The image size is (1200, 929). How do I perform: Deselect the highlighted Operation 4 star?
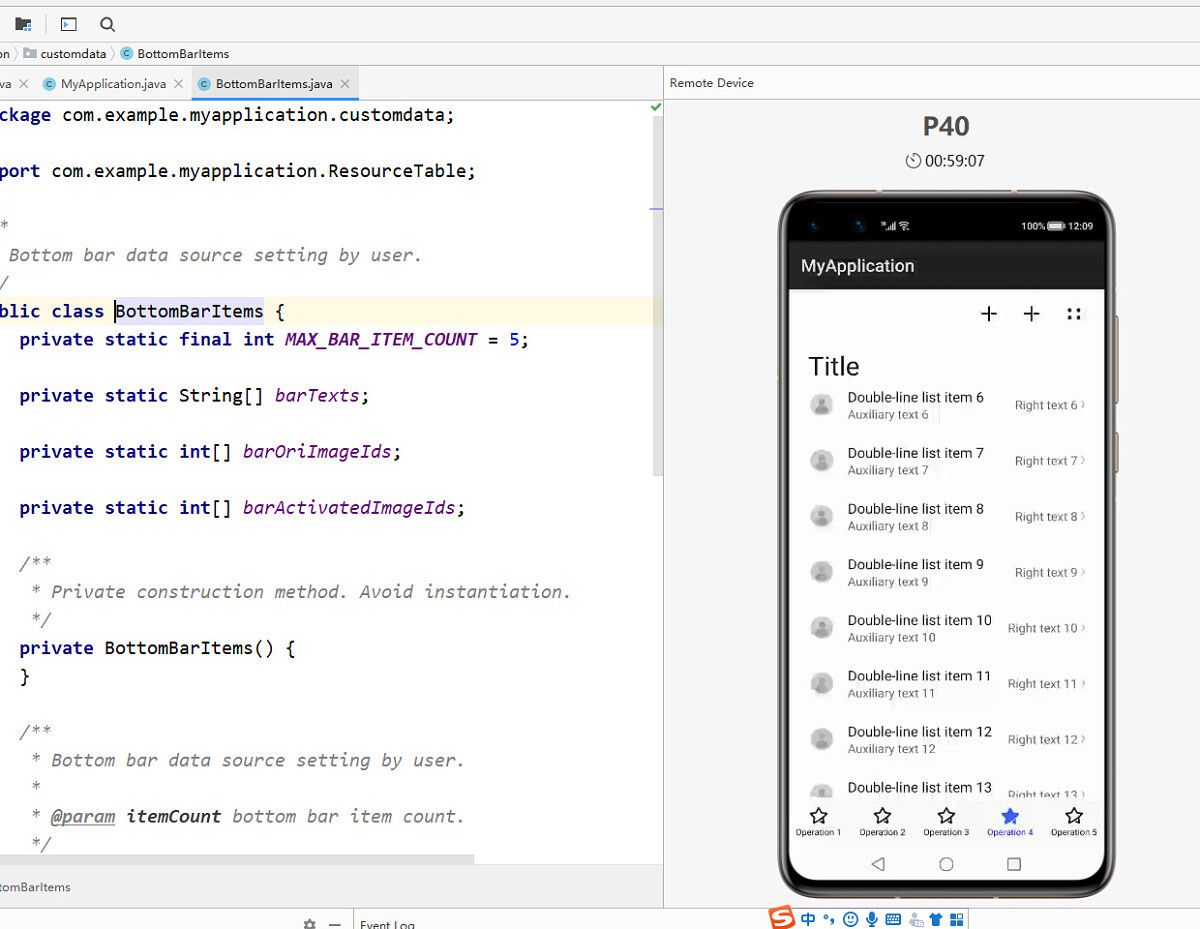1010,817
